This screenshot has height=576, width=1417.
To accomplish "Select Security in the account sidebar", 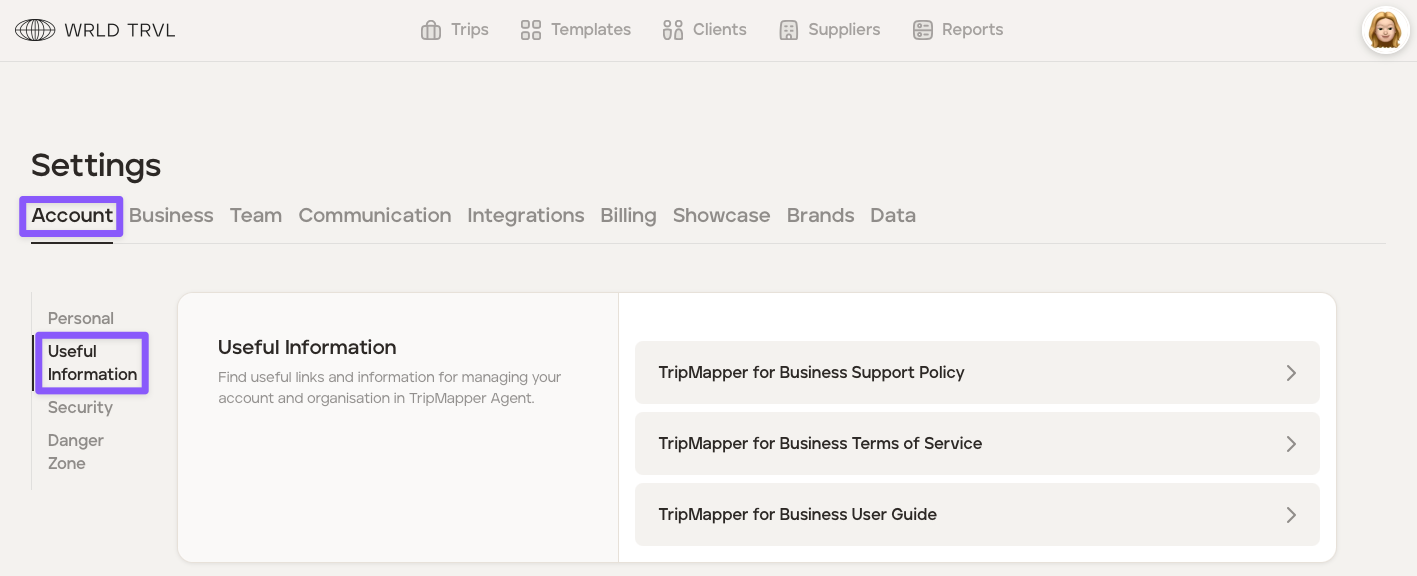I will pyautogui.click(x=80, y=407).
